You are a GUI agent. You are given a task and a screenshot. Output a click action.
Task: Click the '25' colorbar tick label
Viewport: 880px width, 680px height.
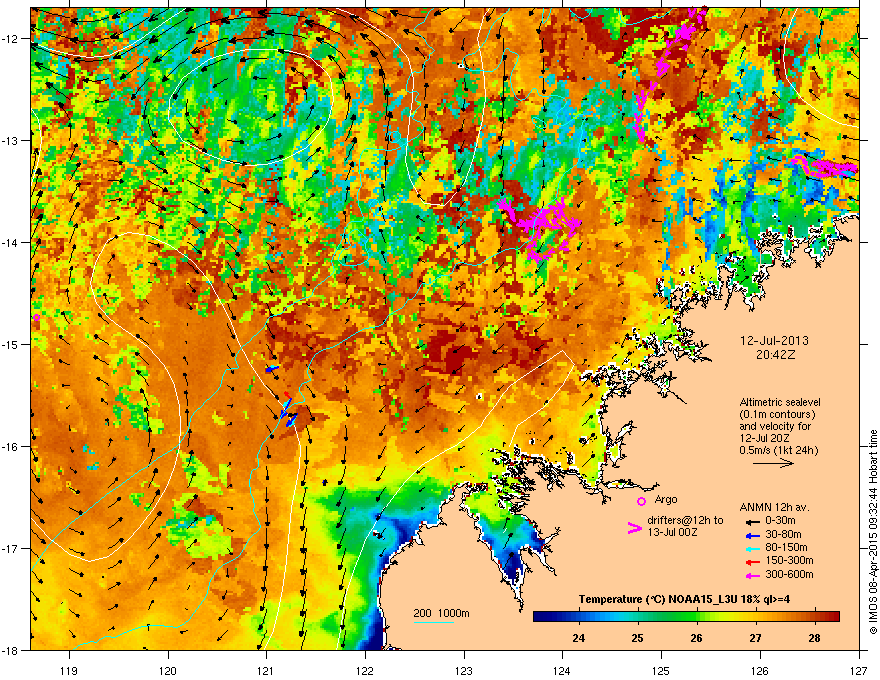(x=637, y=638)
